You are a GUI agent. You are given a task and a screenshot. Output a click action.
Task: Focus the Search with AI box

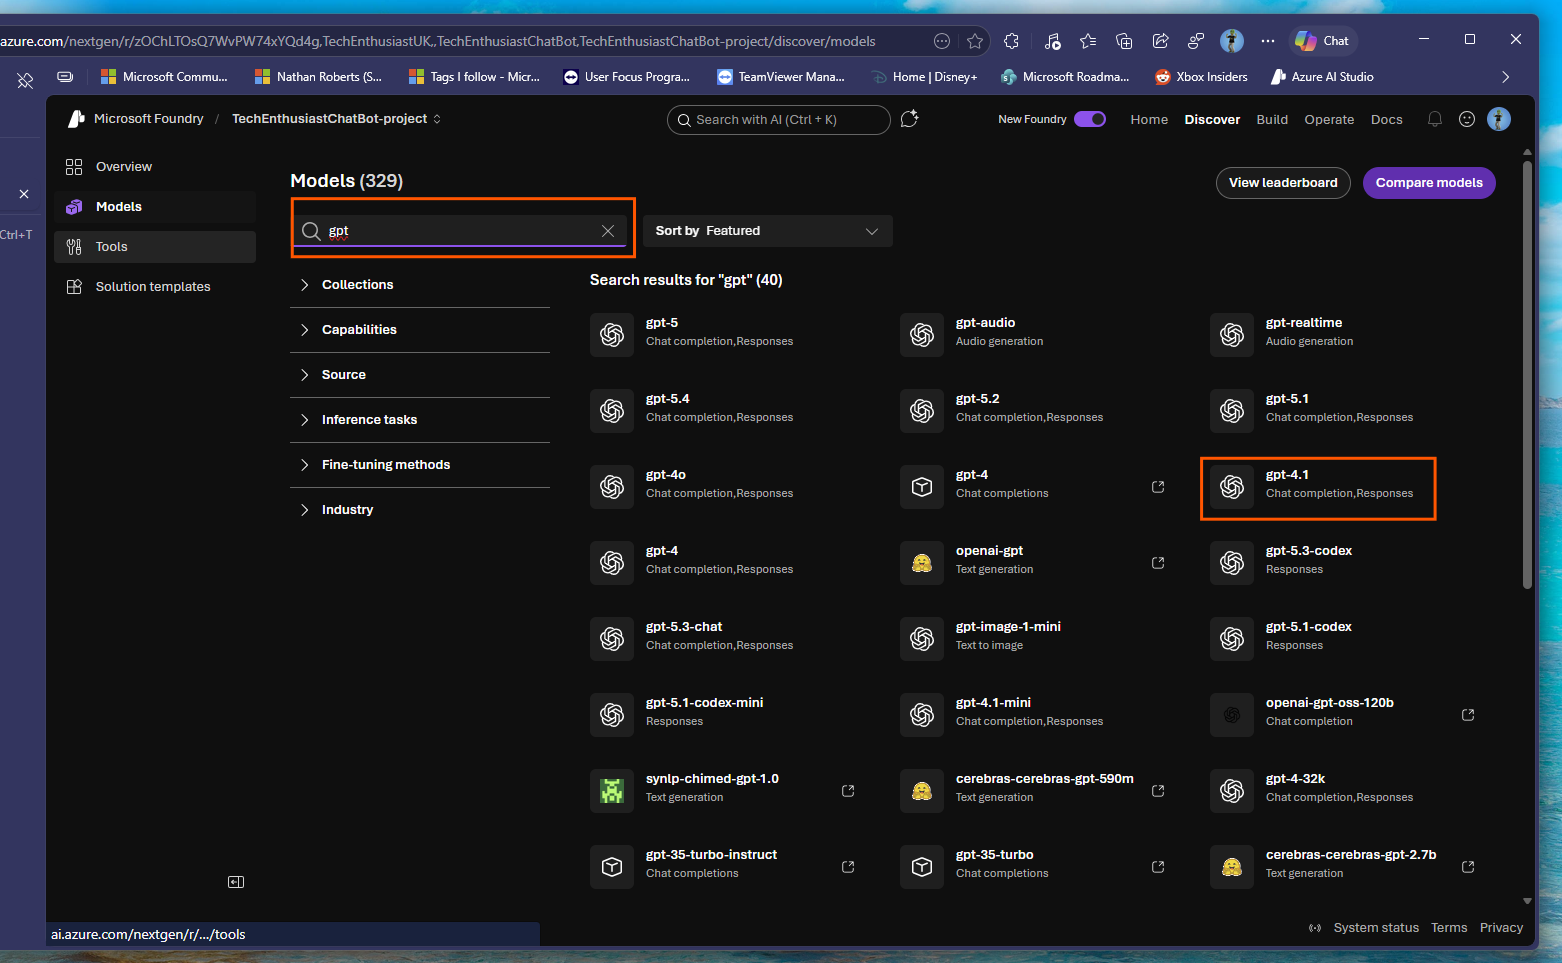pyautogui.click(x=778, y=120)
